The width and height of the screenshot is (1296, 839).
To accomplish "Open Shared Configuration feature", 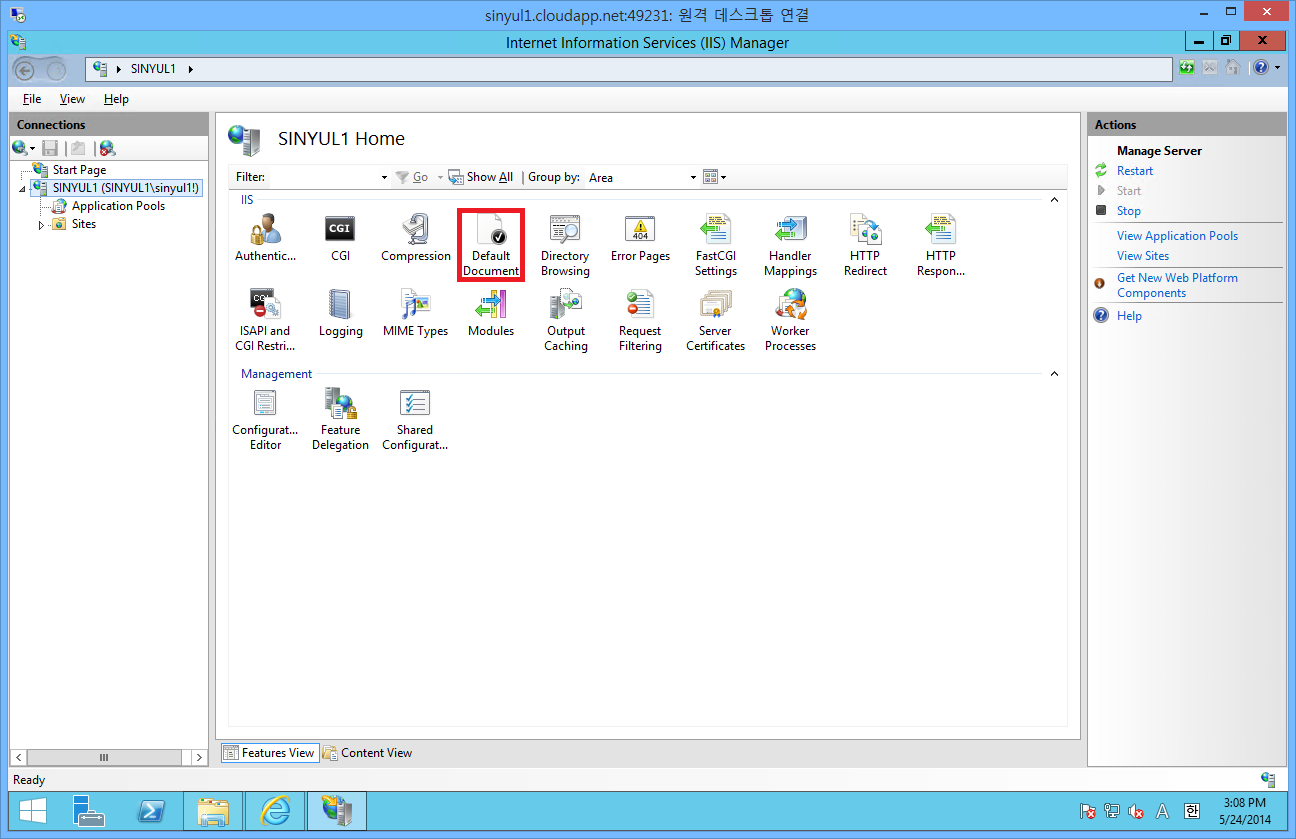I will [x=415, y=420].
